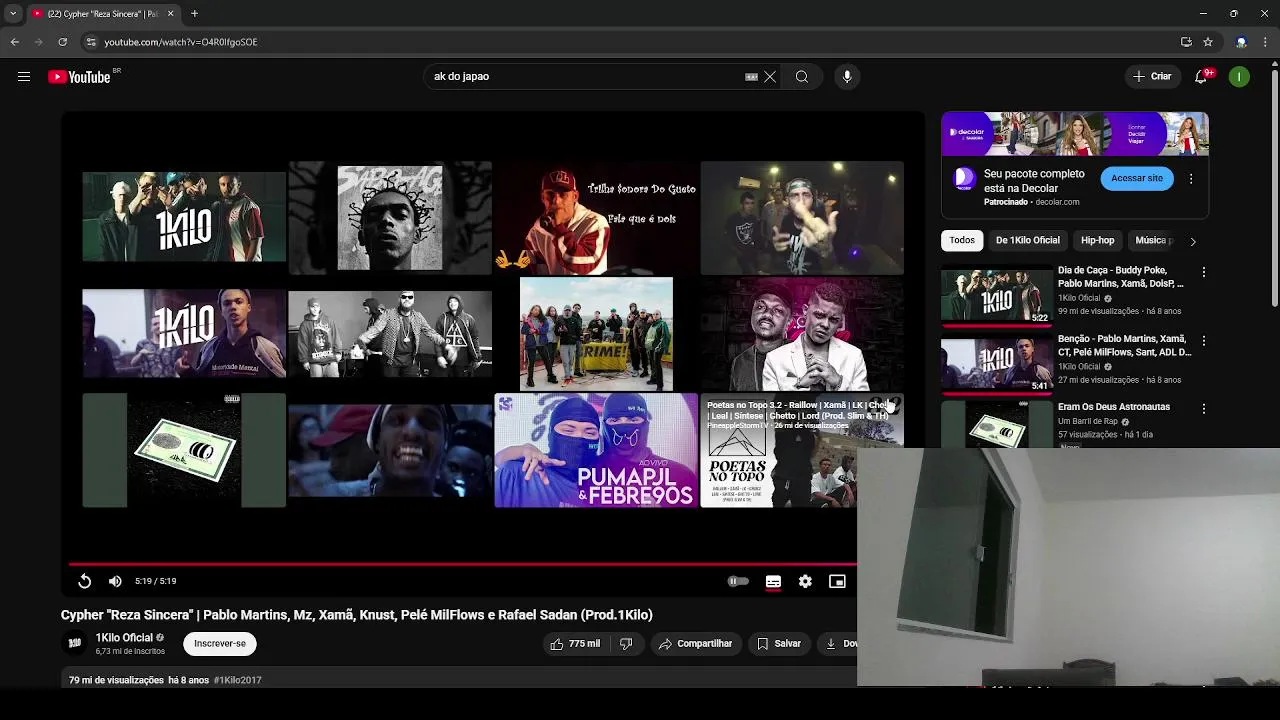Select the Música filter chip
The height and width of the screenshot is (720, 1280).
(x=1154, y=240)
